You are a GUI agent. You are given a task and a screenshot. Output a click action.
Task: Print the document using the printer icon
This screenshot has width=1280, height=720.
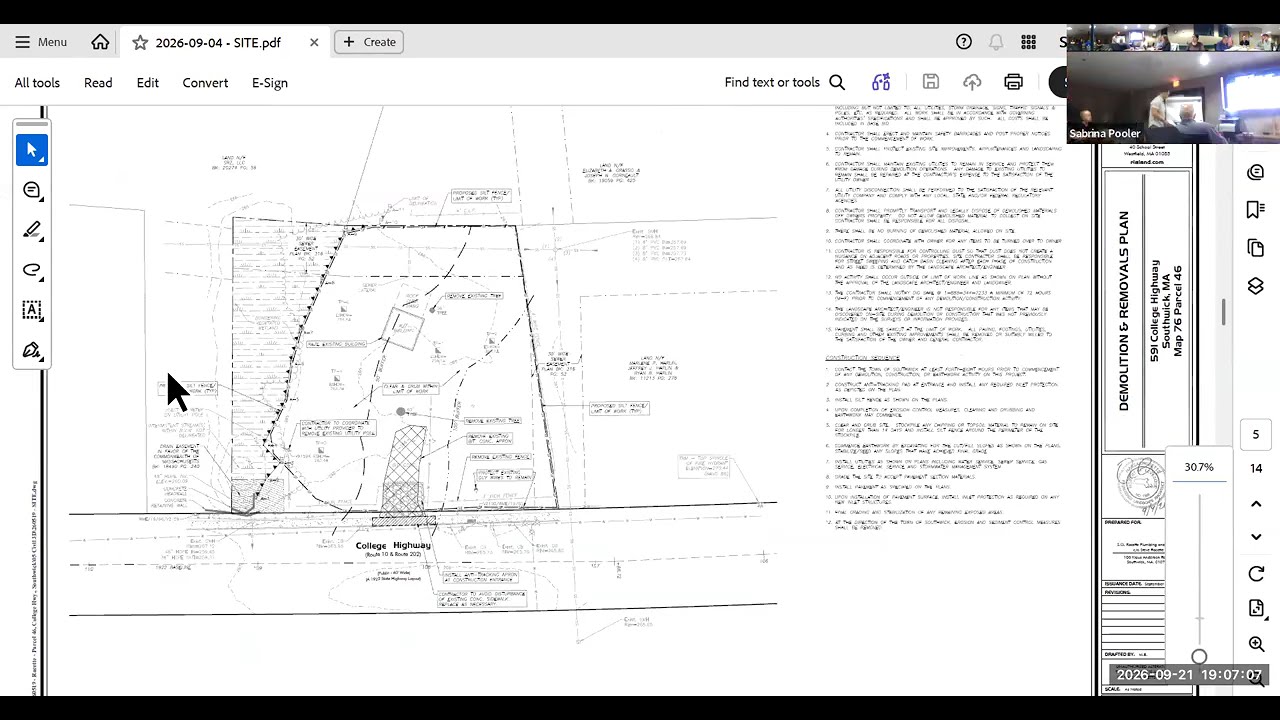pos(1014,82)
